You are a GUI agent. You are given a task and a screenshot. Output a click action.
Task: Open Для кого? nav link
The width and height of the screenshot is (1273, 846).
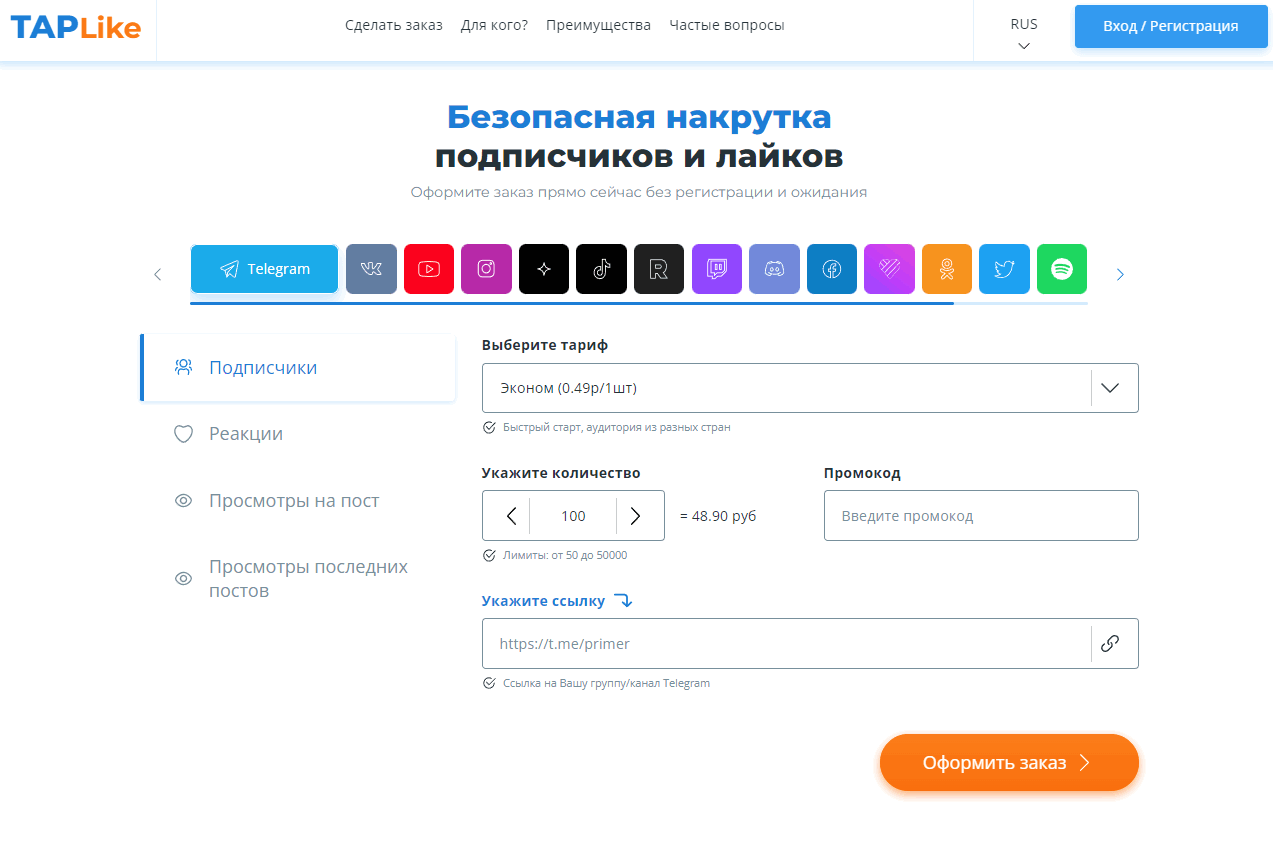(x=494, y=25)
